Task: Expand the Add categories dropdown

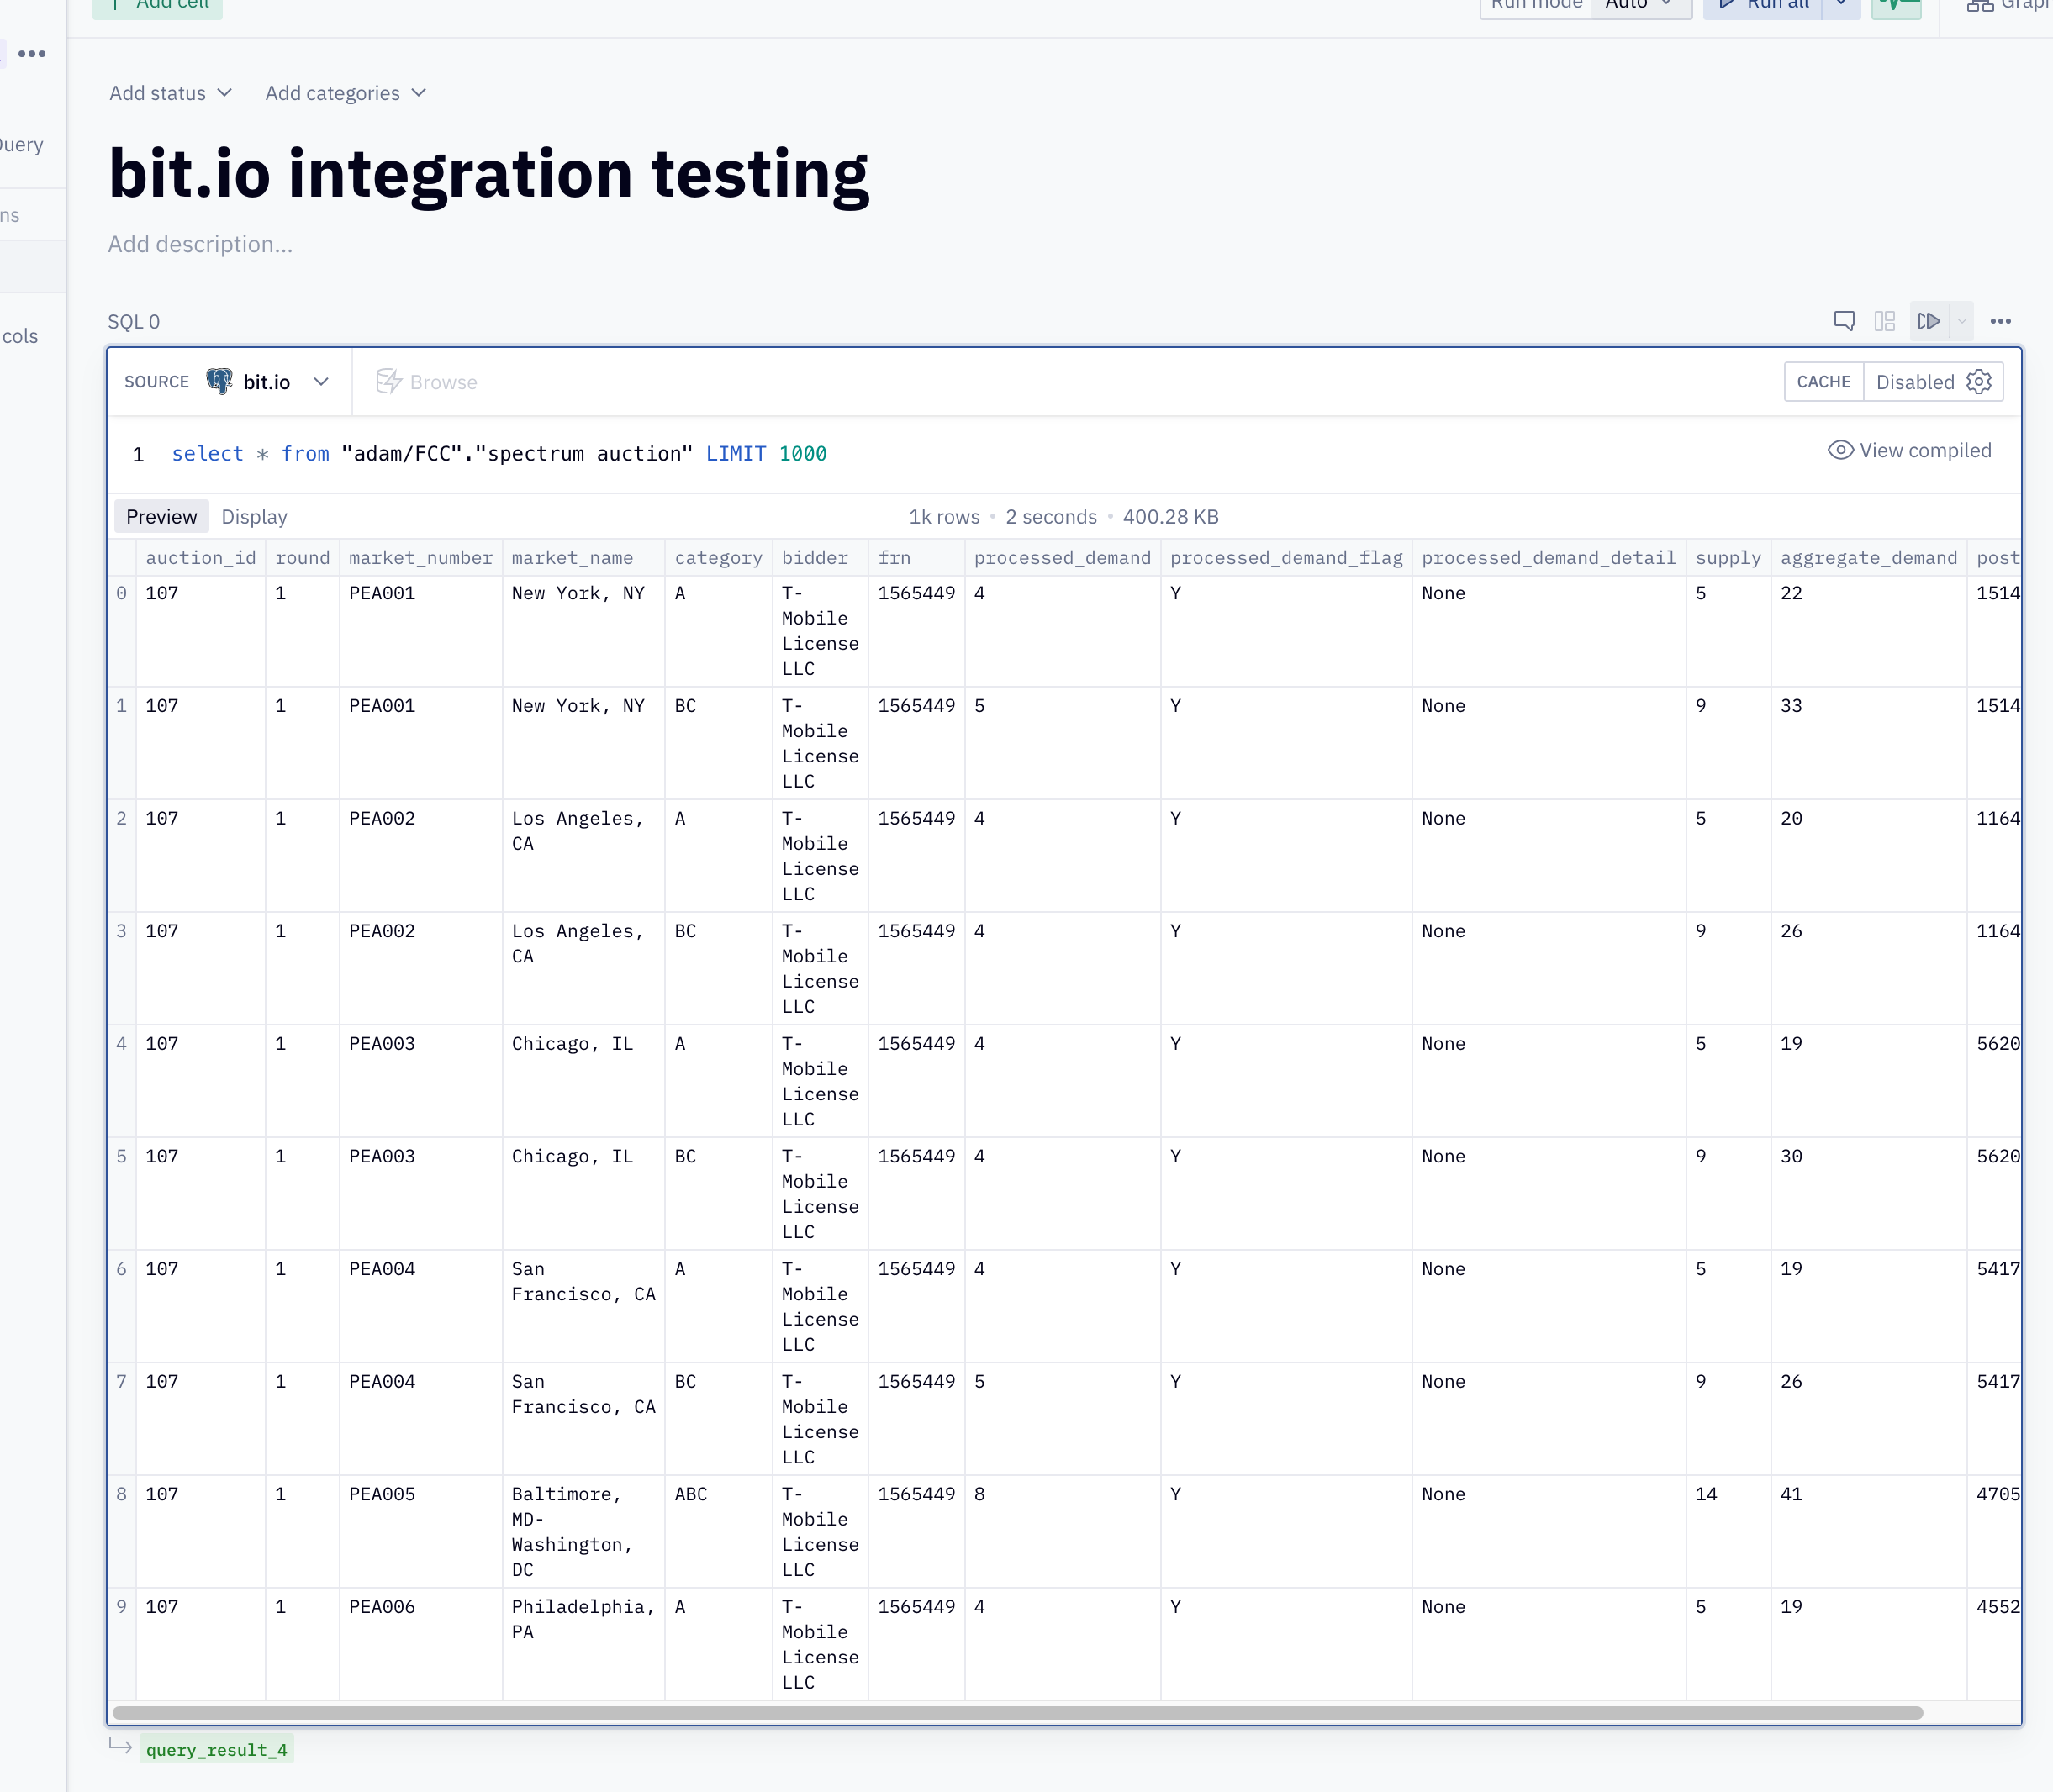Action: point(345,93)
